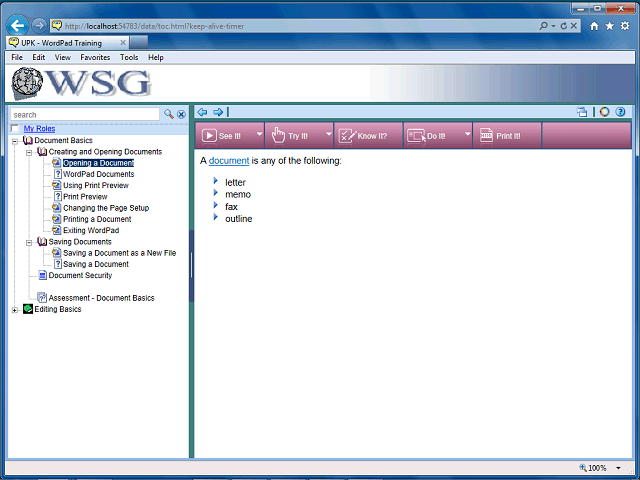Open the File menu
The width and height of the screenshot is (640, 480).
[17, 58]
